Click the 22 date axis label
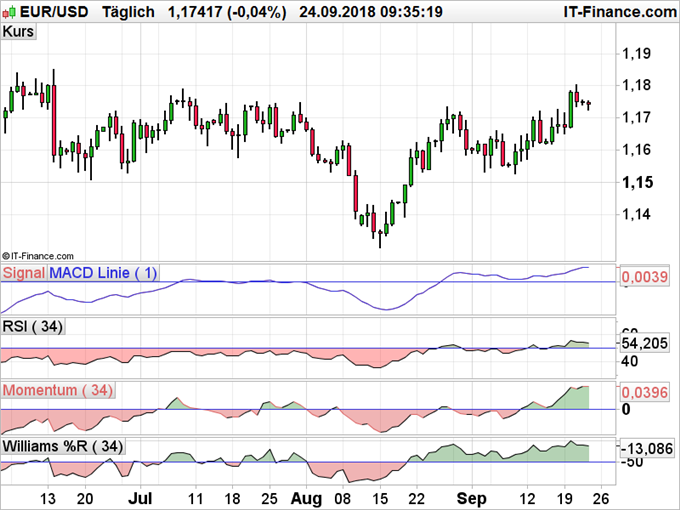 [417, 499]
